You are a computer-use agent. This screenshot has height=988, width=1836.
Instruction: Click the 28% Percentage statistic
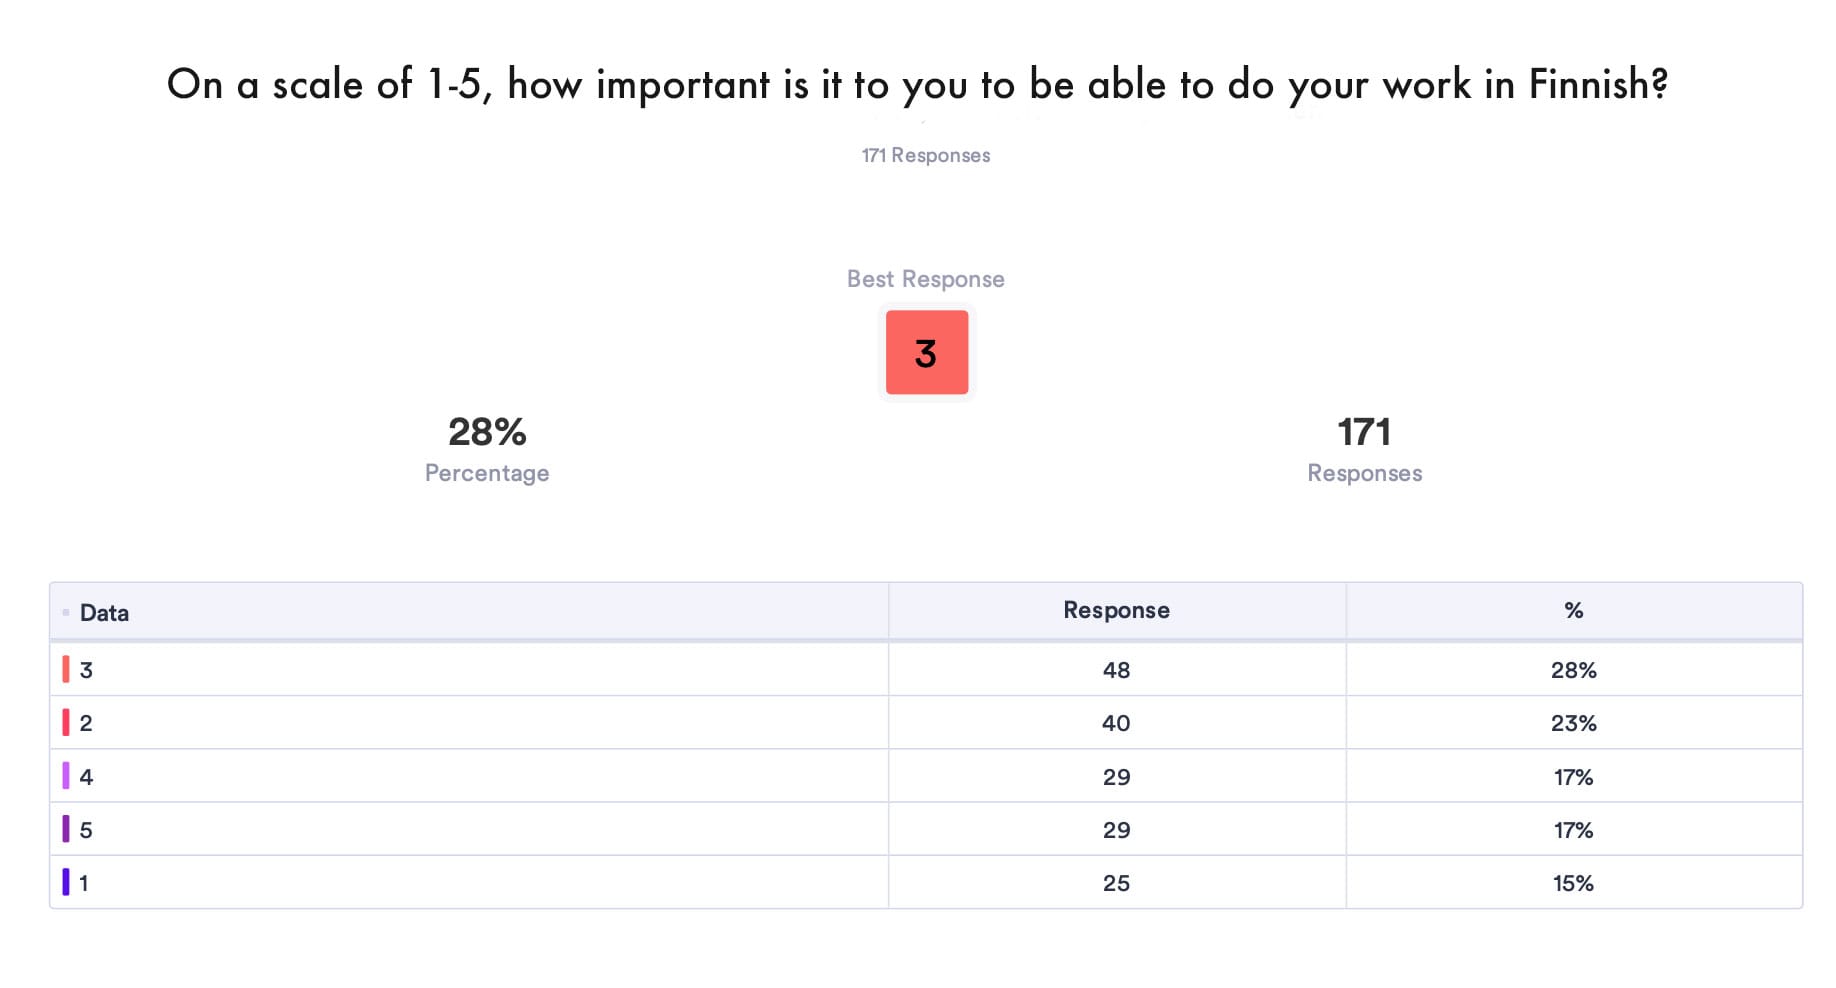pyautogui.click(x=487, y=432)
